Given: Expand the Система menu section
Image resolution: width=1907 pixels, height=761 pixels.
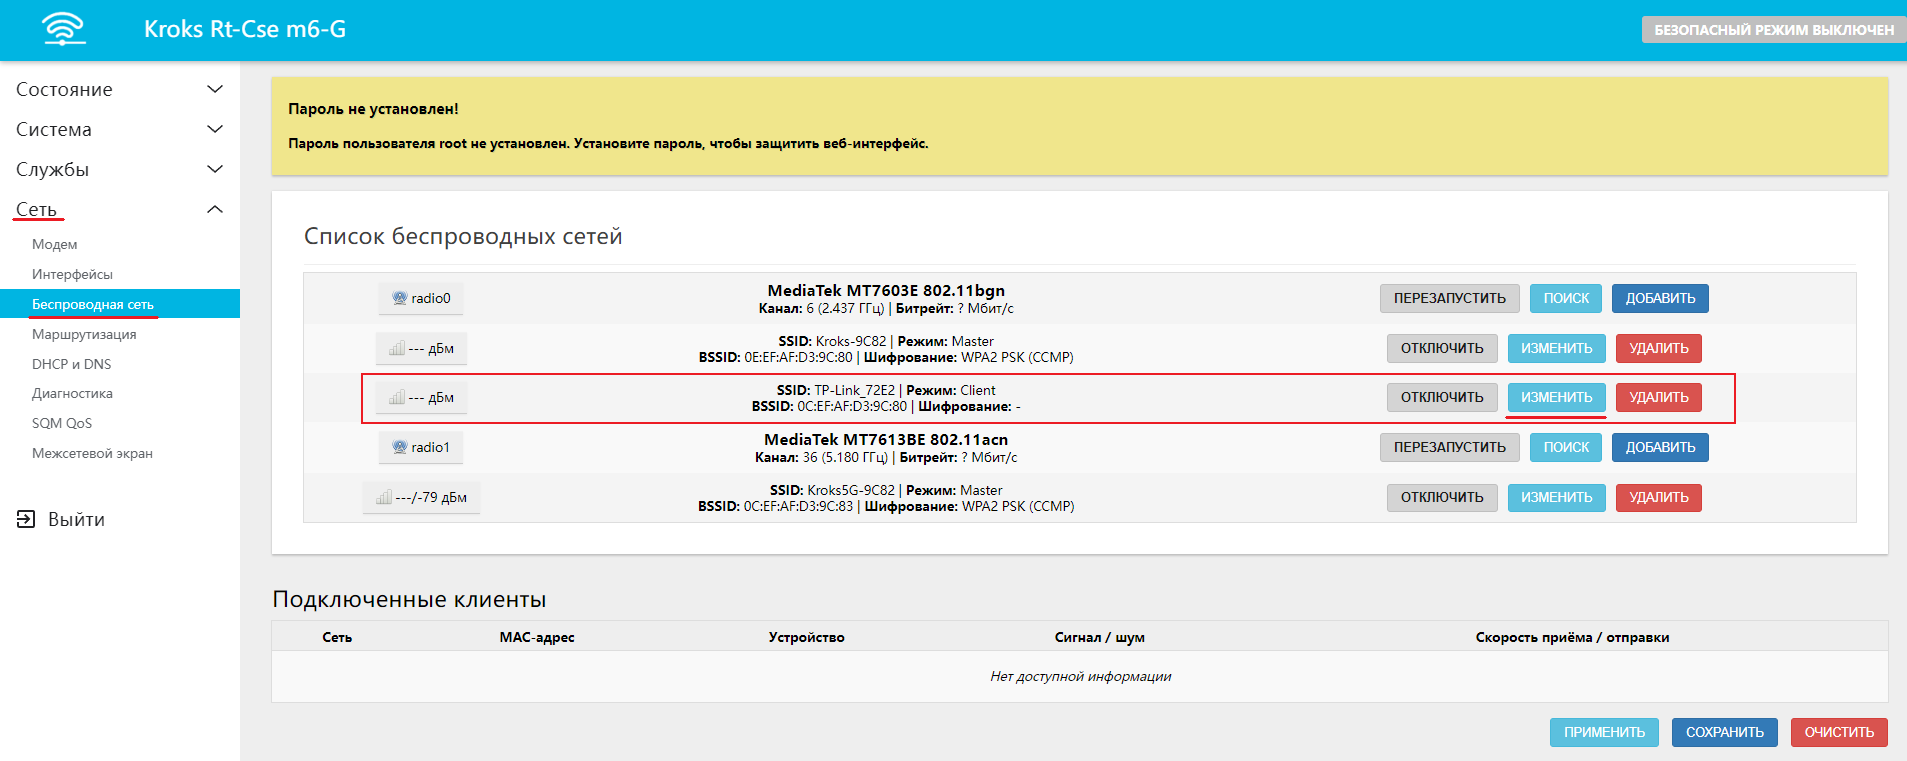Looking at the screenshot, I should click(214, 129).
